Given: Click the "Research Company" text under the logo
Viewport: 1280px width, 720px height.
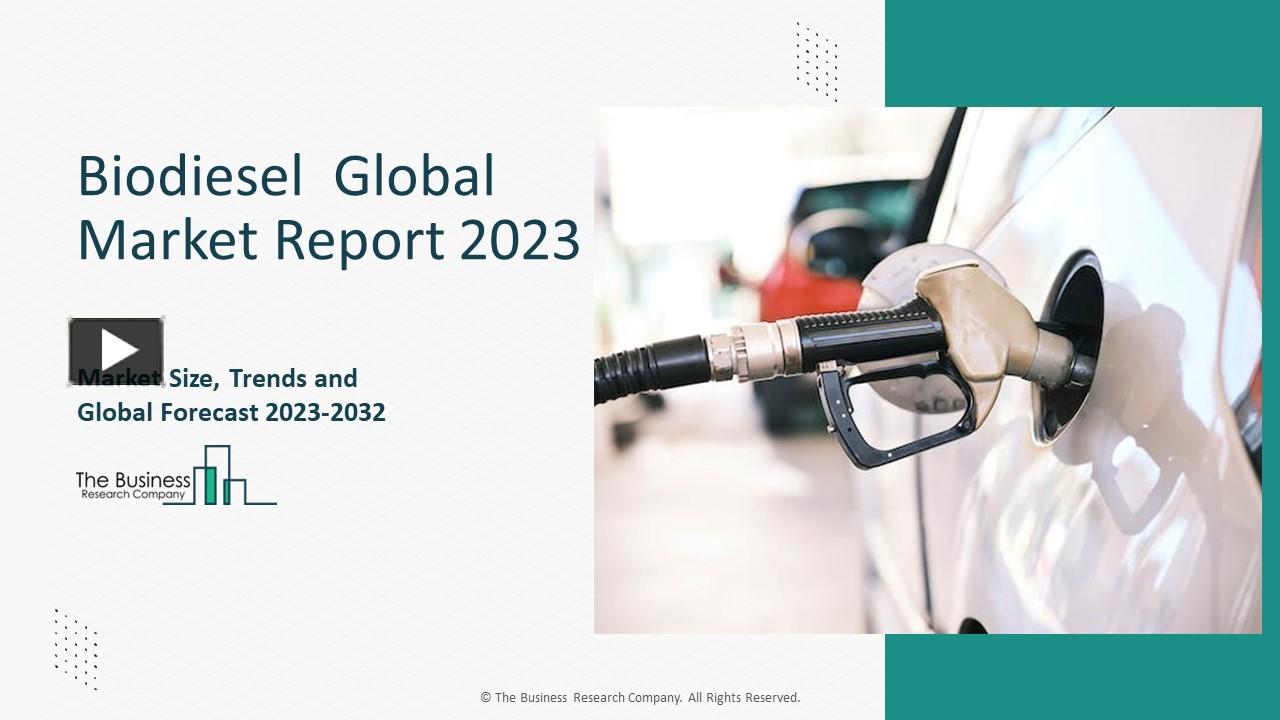Looking at the screenshot, I should coord(132,495).
